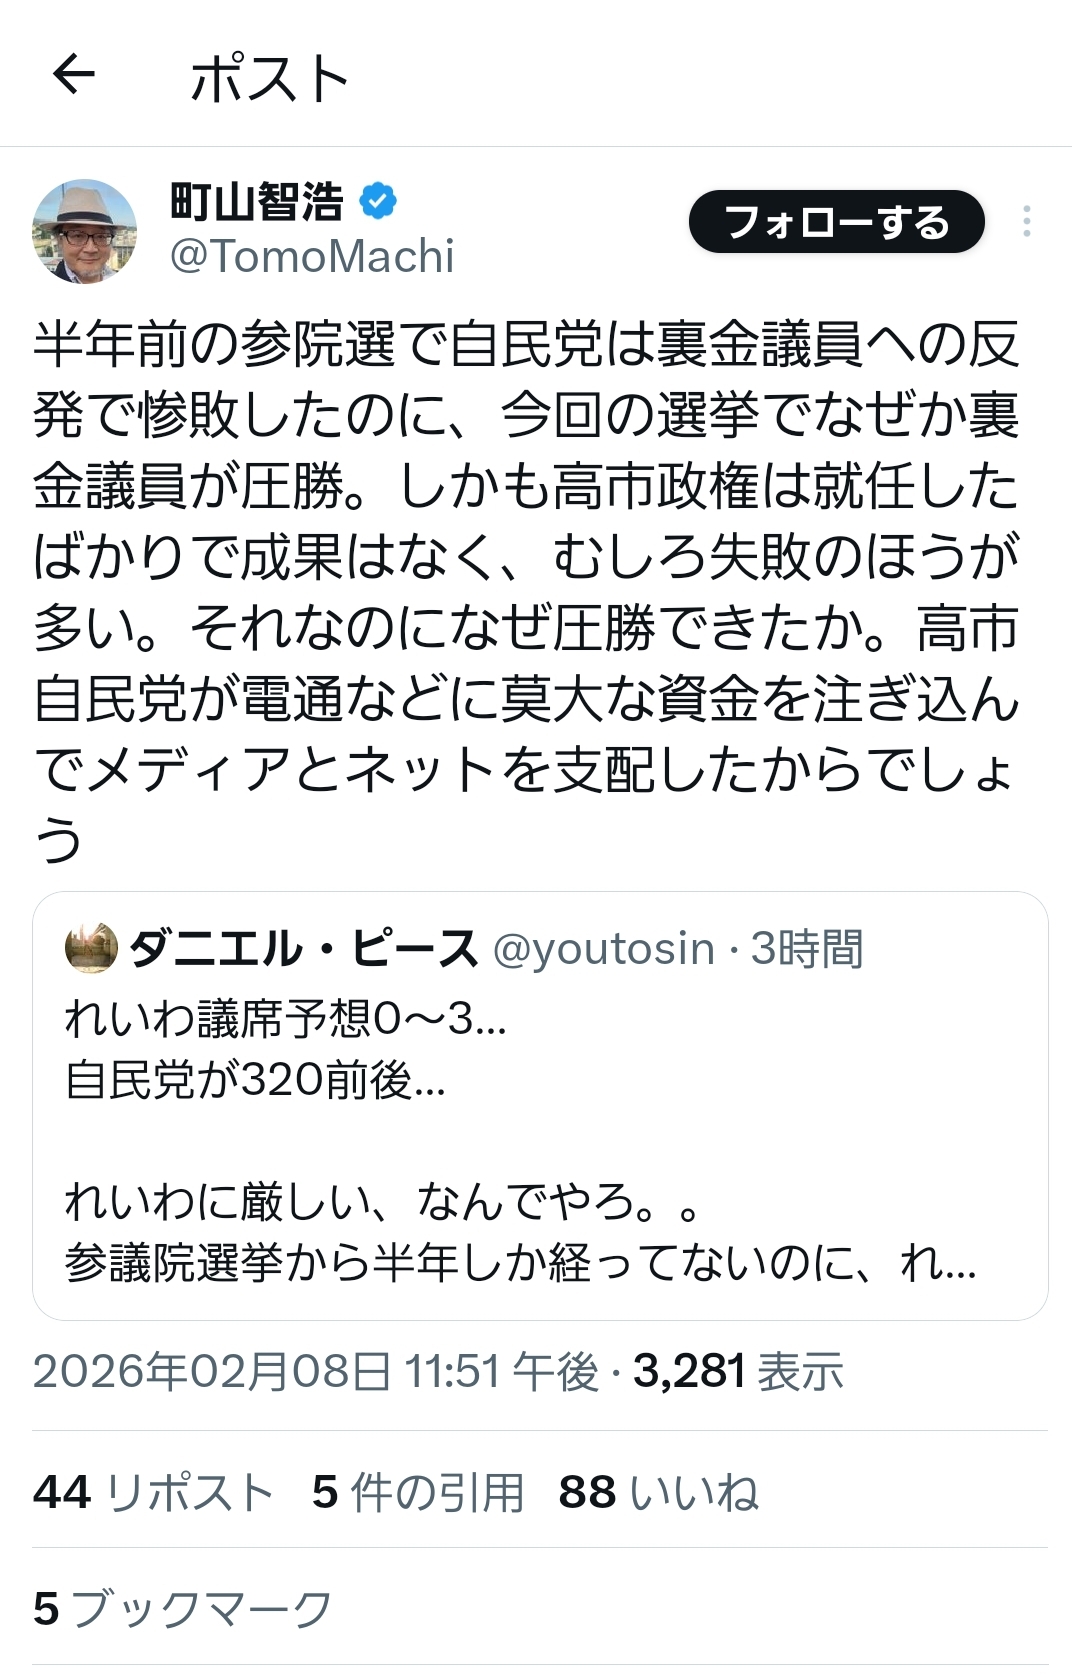View the 88 いいね list
This screenshot has width=1072, height=1676.
pyautogui.click(x=658, y=1492)
